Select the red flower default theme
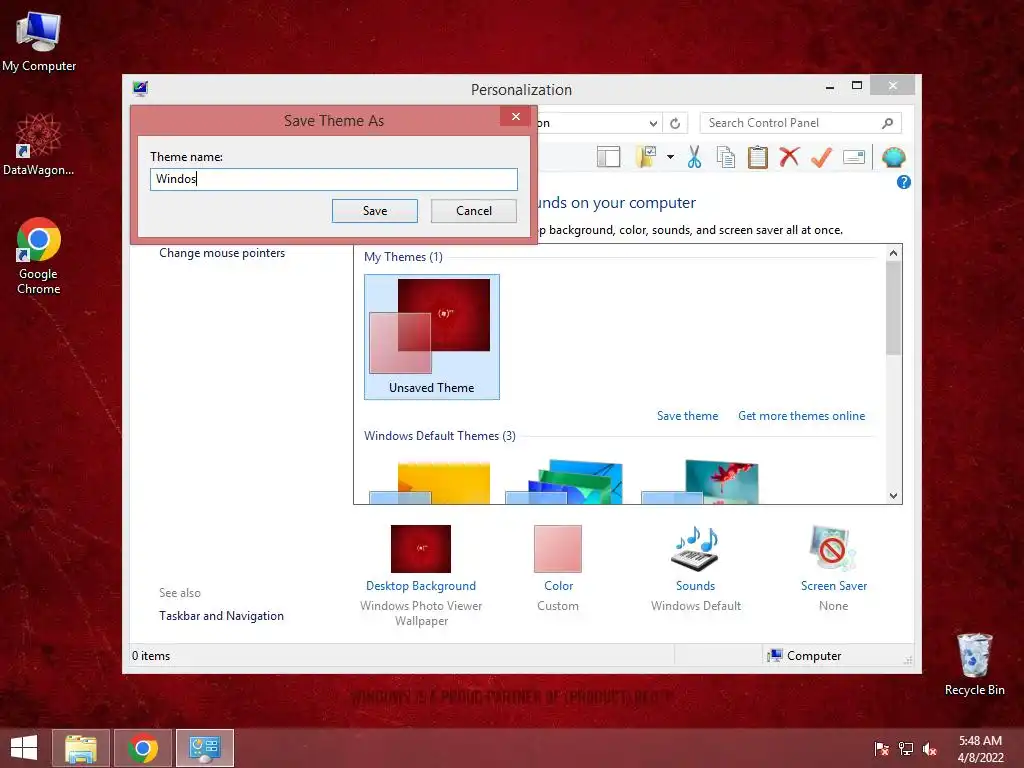Viewport: 1024px width, 768px height. point(701,482)
